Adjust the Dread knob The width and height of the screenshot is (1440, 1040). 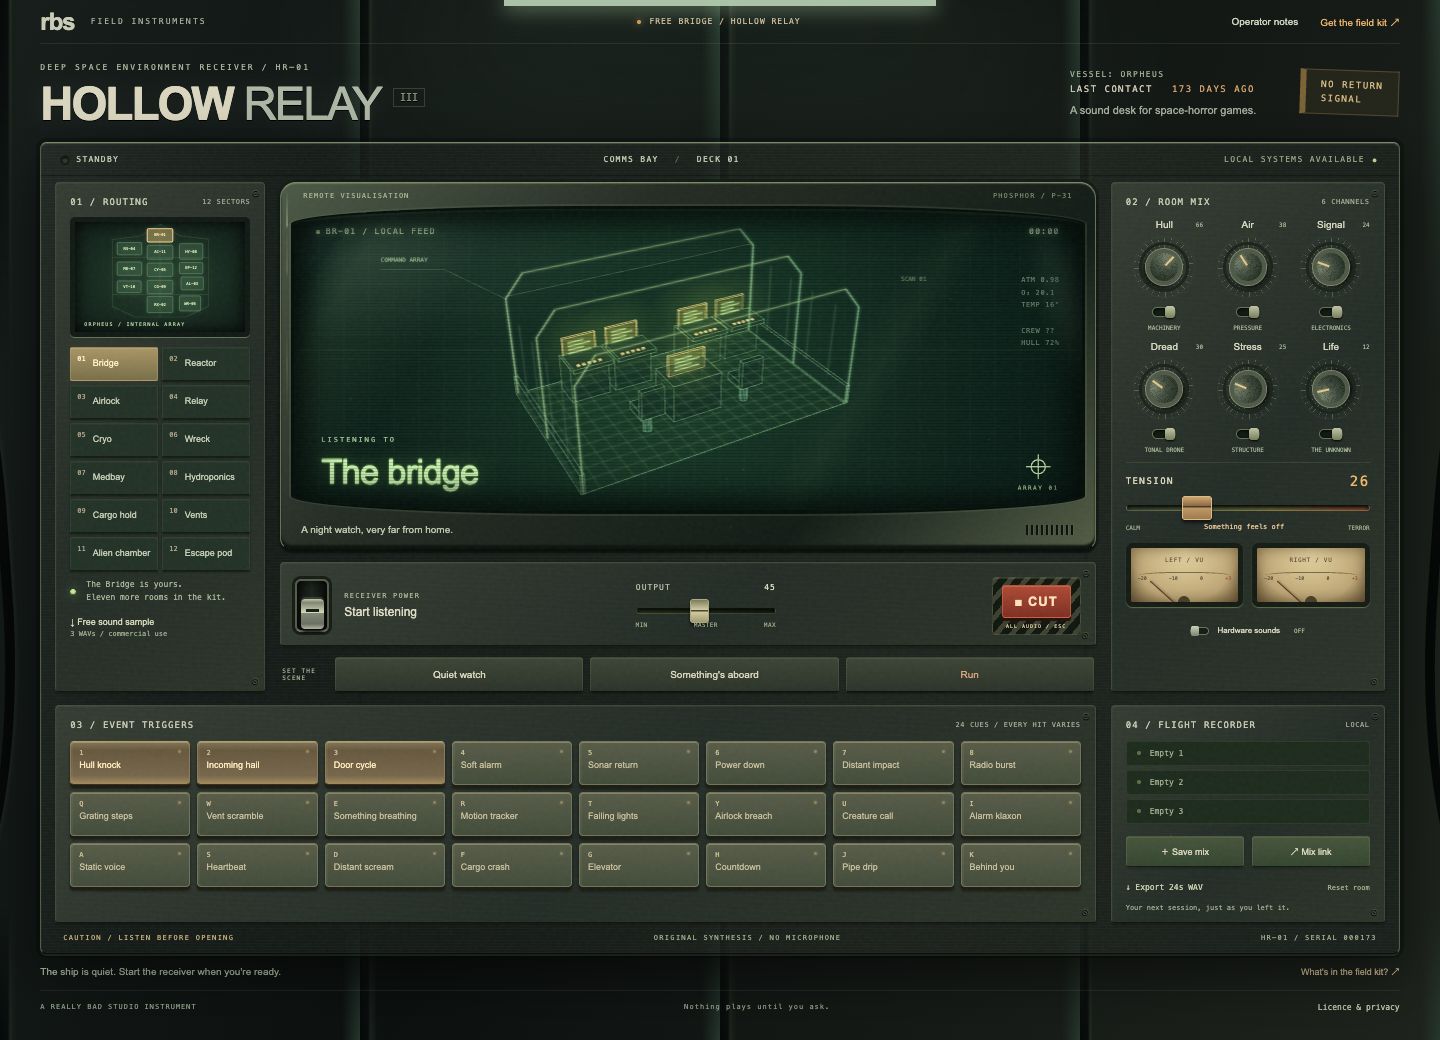pos(1164,389)
